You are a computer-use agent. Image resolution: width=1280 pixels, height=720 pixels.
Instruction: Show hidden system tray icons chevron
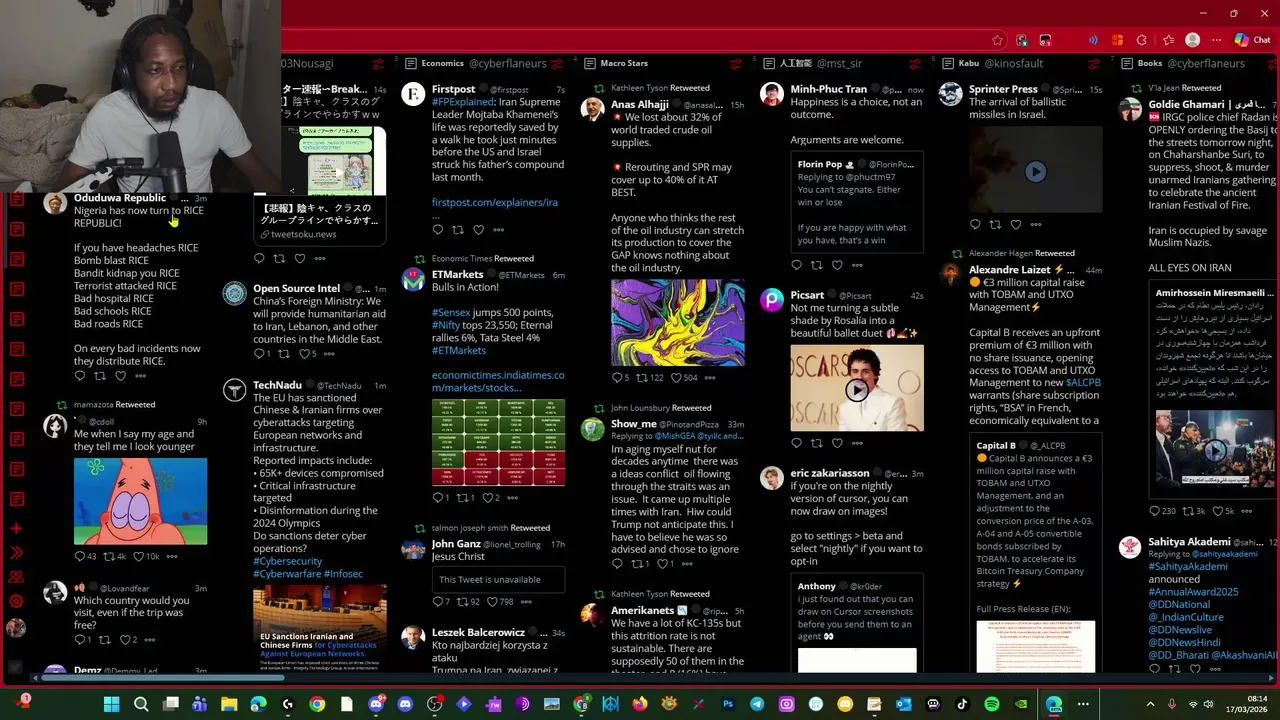coord(1150,704)
